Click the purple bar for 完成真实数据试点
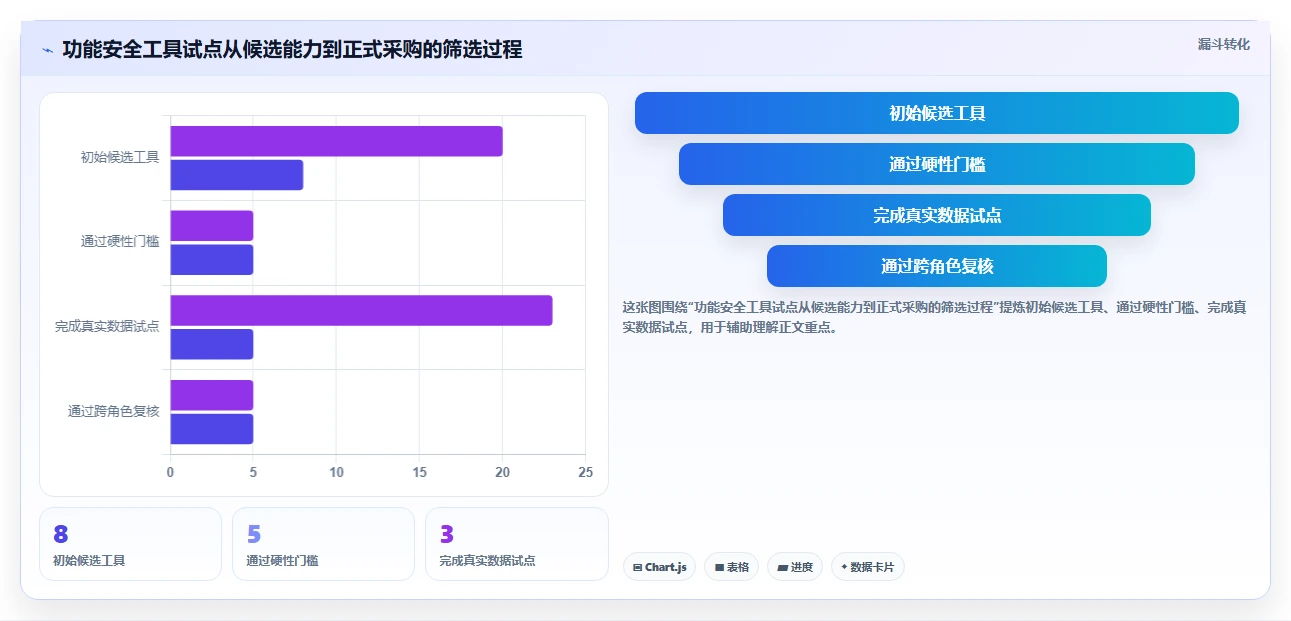Screen dimensions: 1291x621 [x=361, y=310]
